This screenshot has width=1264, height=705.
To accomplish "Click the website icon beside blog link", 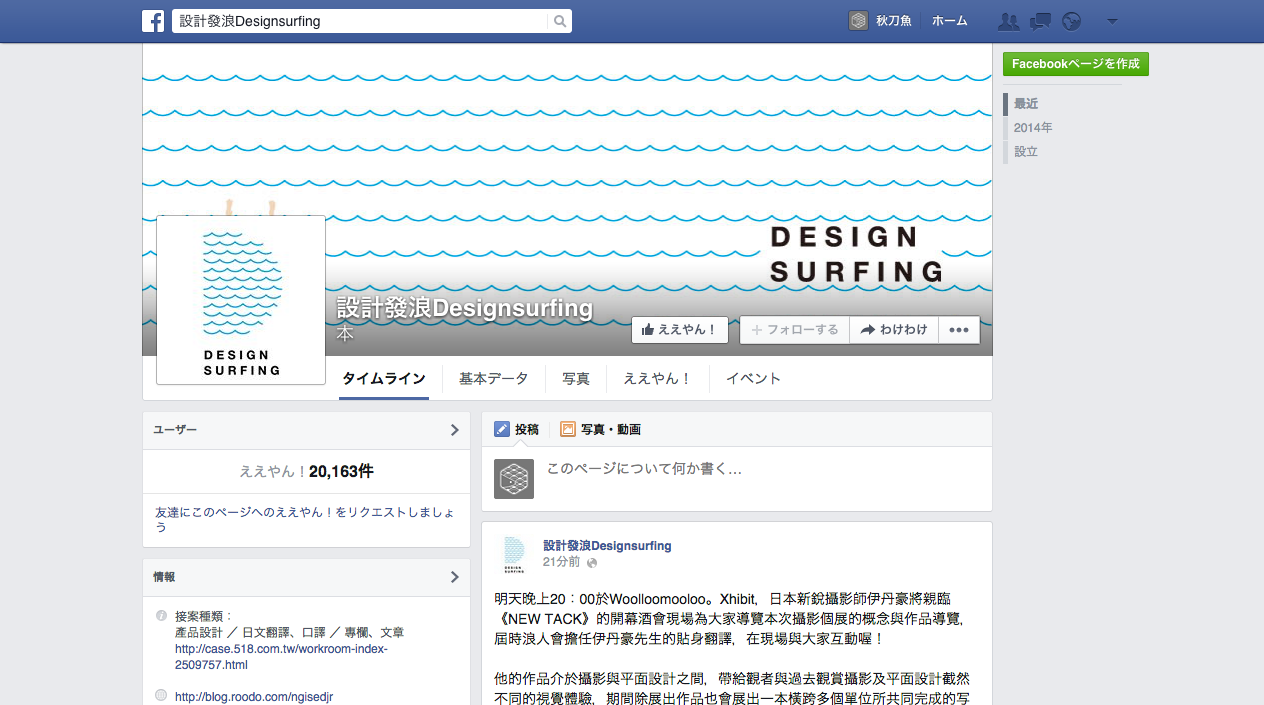I will tap(161, 695).
